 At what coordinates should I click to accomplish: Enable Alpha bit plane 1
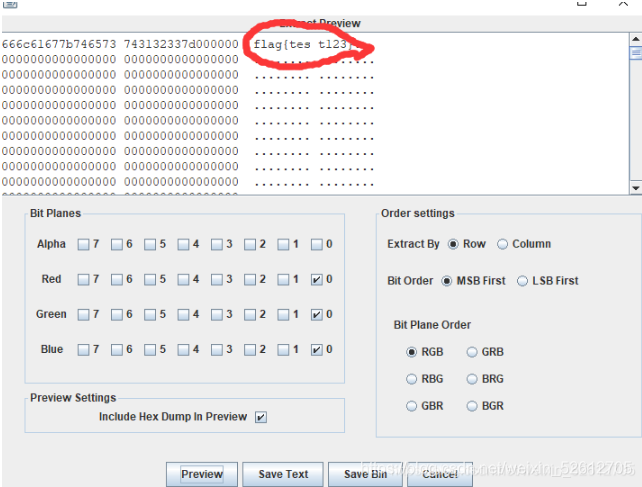pyautogui.click(x=283, y=245)
